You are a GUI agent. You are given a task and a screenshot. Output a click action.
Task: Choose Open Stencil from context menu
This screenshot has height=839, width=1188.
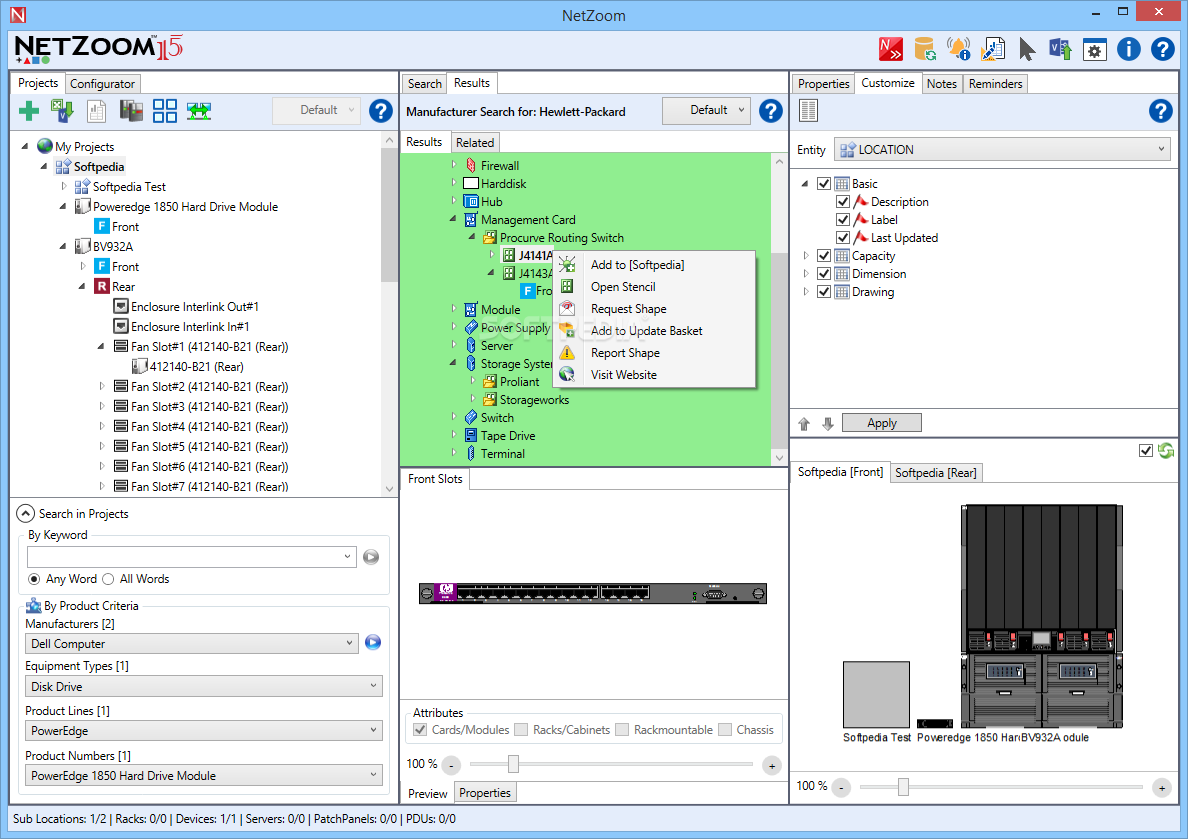click(x=623, y=287)
